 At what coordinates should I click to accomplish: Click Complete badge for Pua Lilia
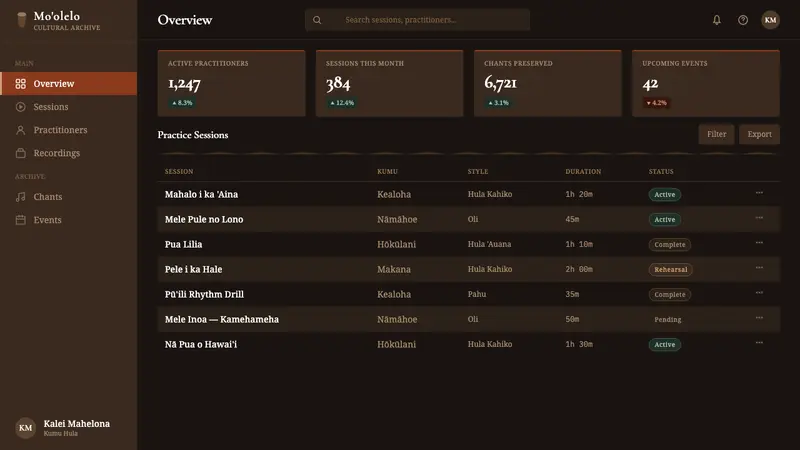point(670,244)
